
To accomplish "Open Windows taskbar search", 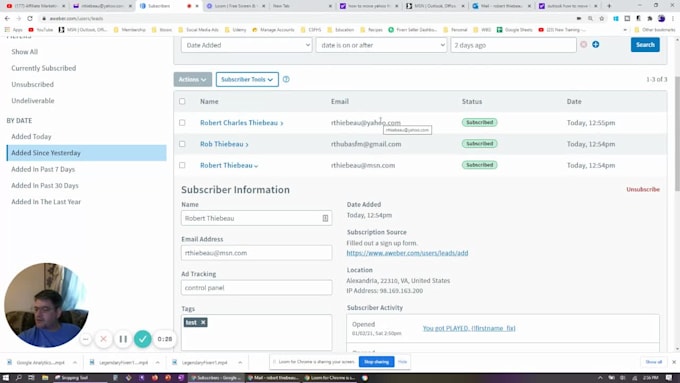I will (x=19, y=378).
